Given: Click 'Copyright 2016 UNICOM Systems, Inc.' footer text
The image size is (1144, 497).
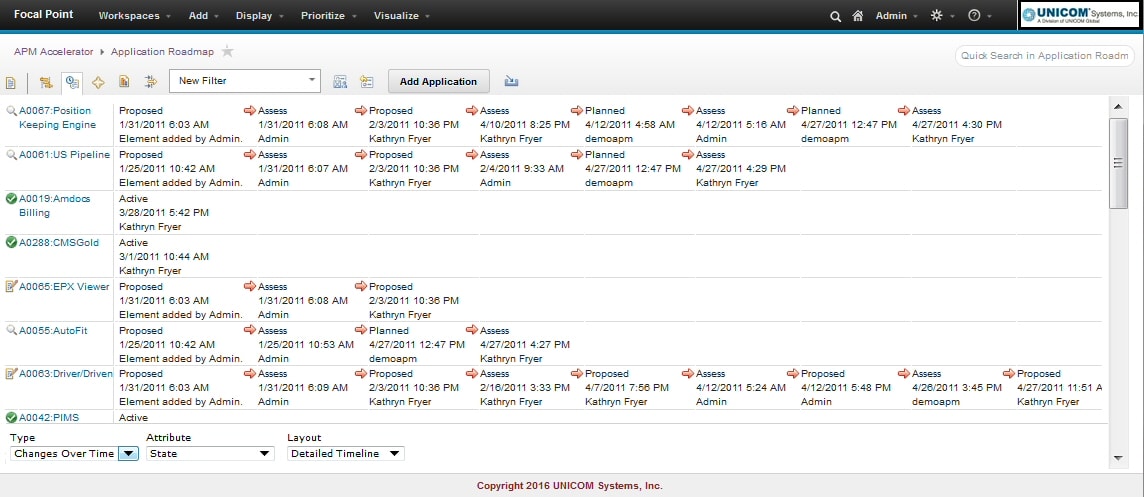Looking at the screenshot, I should click(570, 485).
